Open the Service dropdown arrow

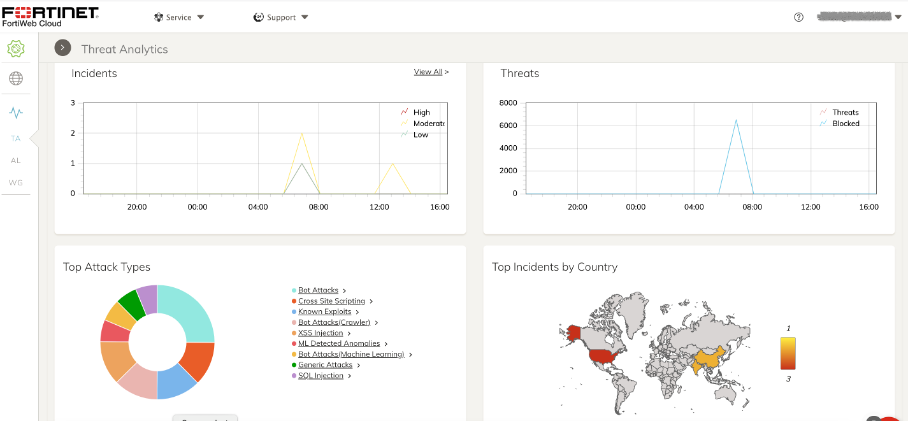tap(201, 18)
